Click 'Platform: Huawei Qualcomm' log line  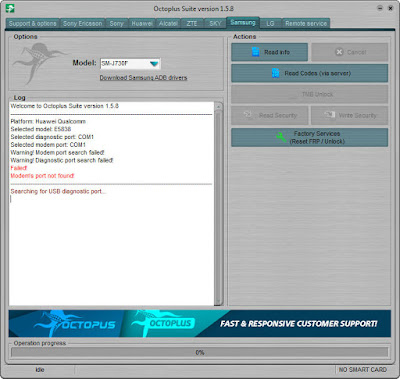click(x=48, y=121)
